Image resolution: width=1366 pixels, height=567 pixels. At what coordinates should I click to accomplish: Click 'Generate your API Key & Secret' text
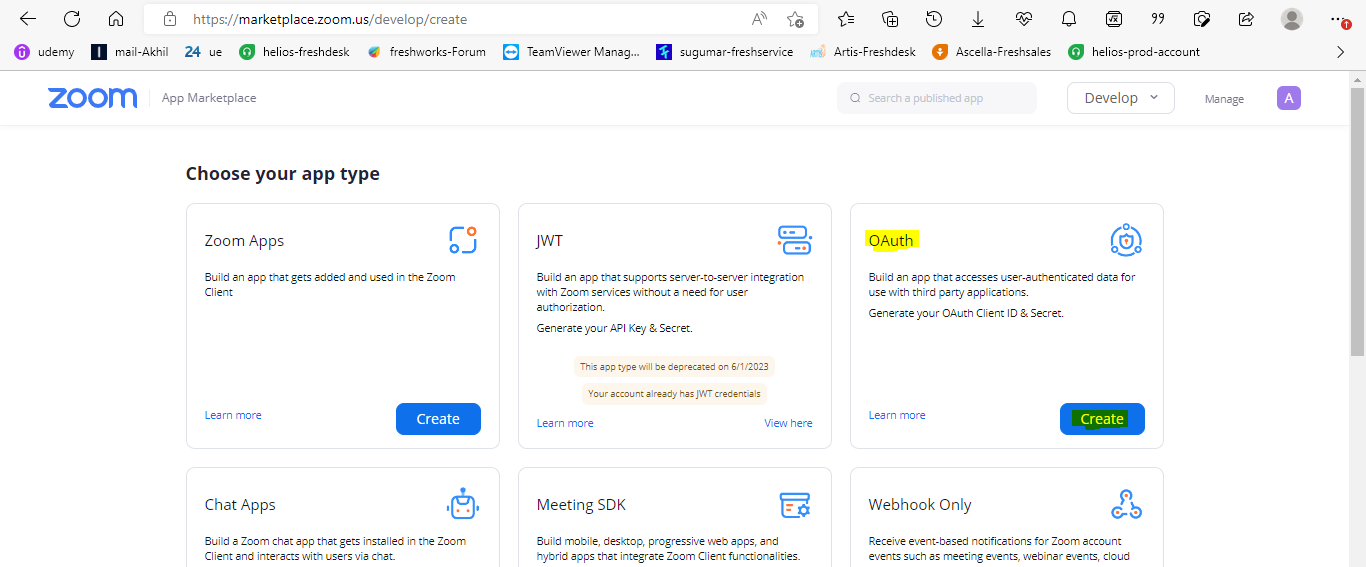(614, 328)
